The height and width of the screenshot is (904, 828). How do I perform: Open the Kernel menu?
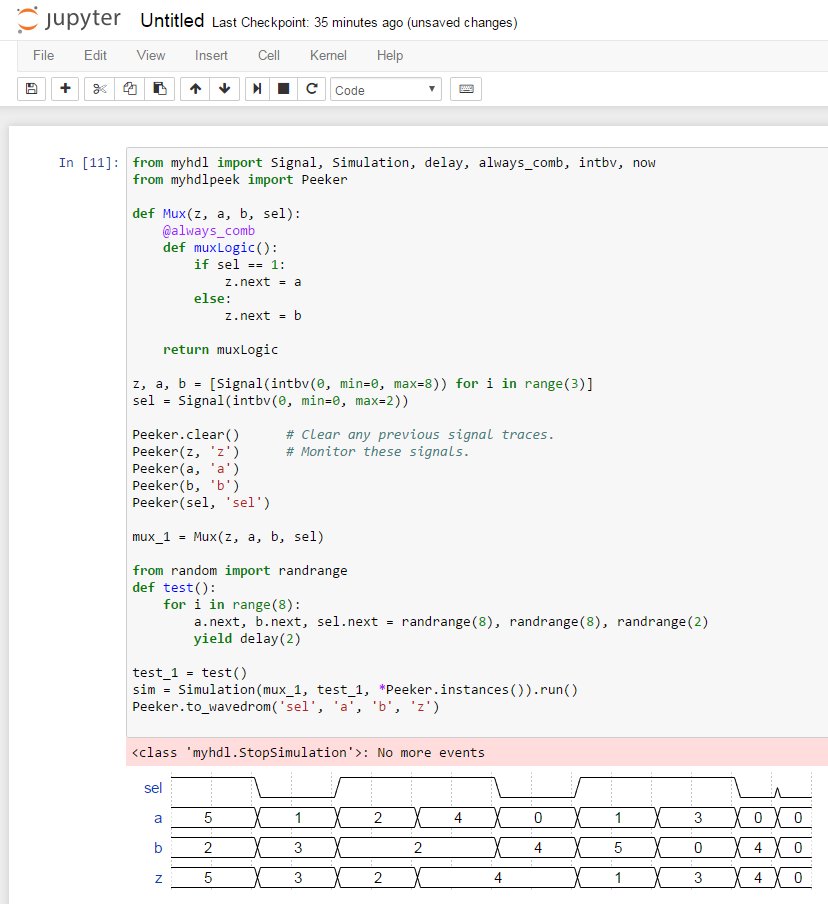coord(328,55)
